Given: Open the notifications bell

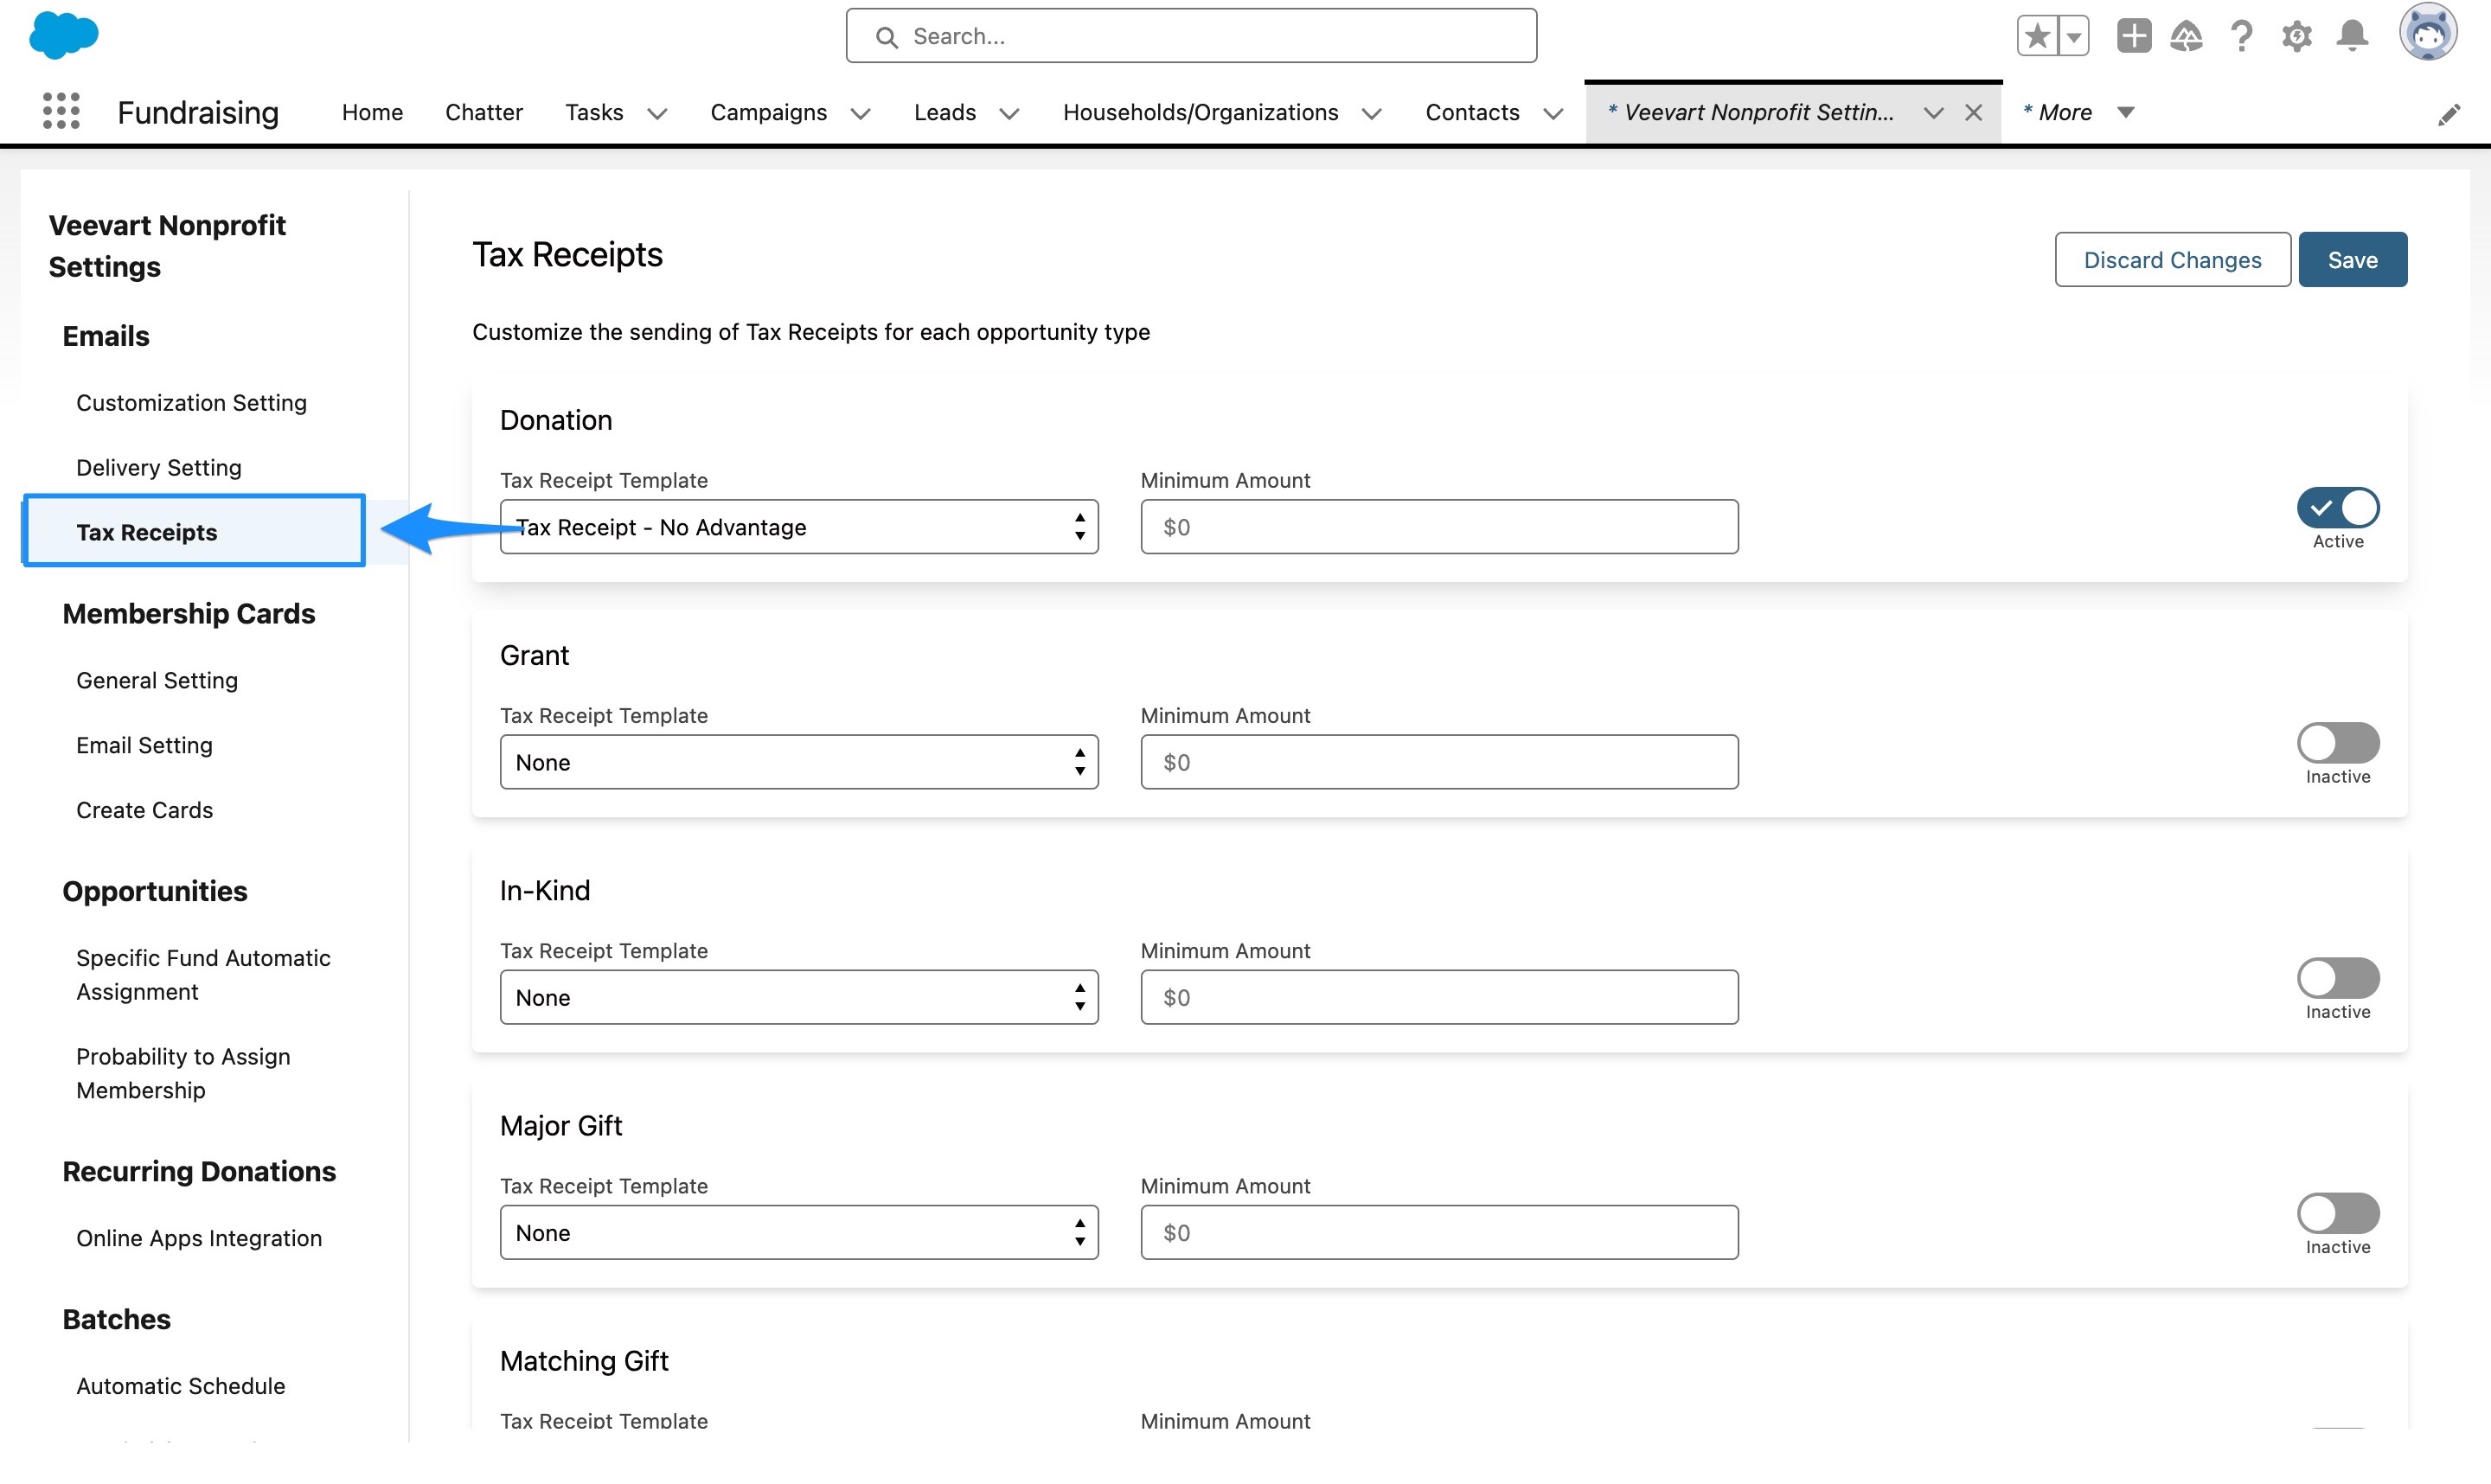Looking at the screenshot, I should [2351, 36].
